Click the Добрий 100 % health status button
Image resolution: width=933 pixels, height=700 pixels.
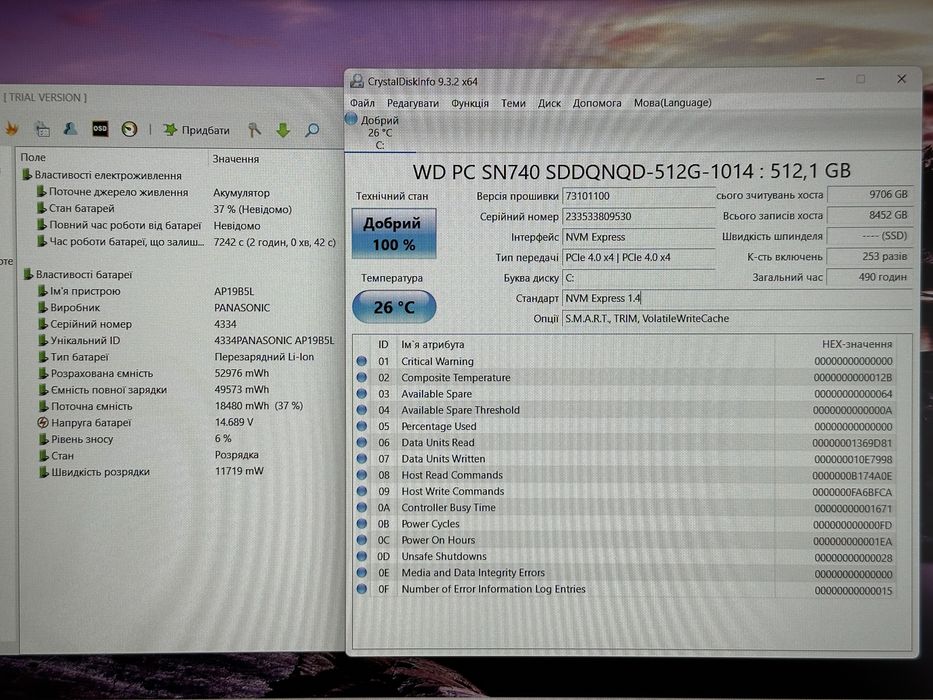point(394,233)
